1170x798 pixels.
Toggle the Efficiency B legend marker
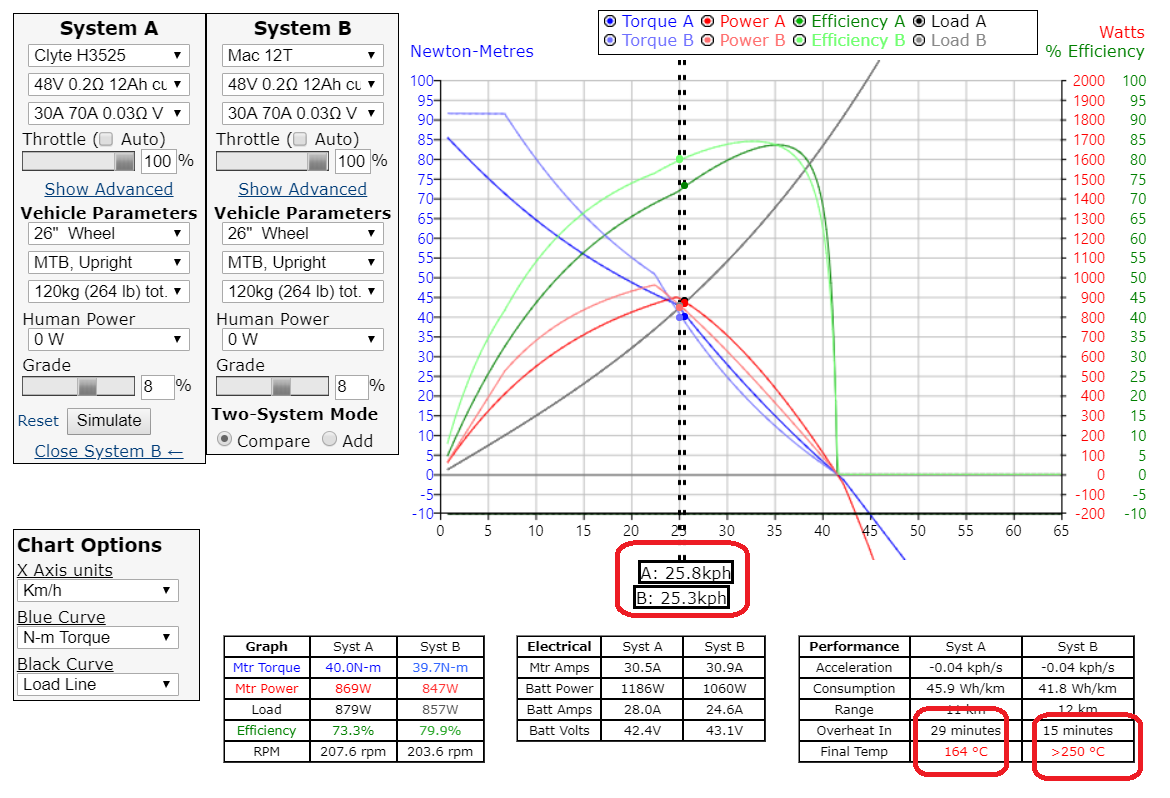point(799,41)
